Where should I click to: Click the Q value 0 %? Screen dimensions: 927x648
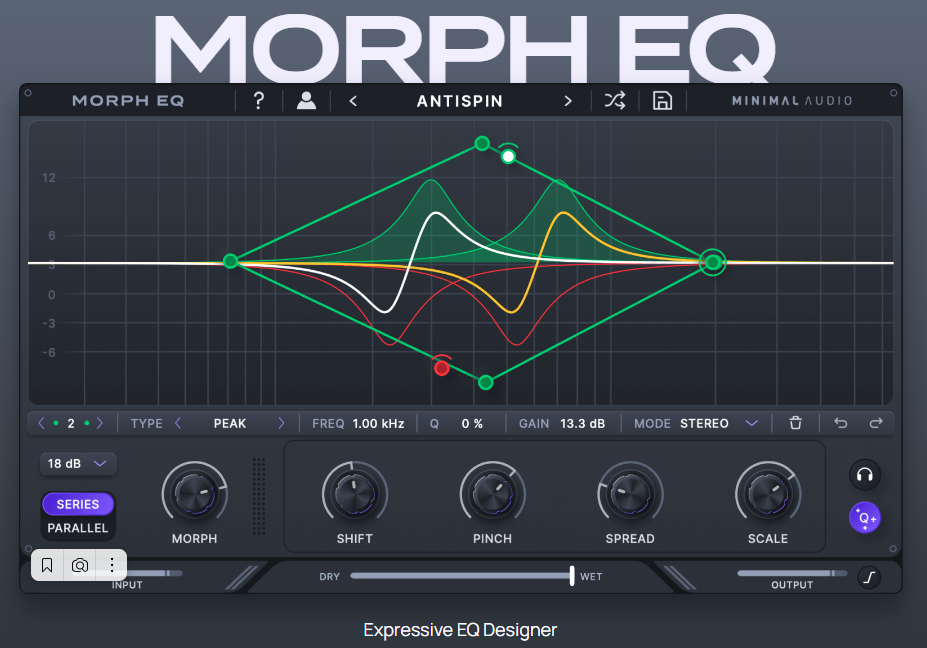pyautogui.click(x=472, y=423)
